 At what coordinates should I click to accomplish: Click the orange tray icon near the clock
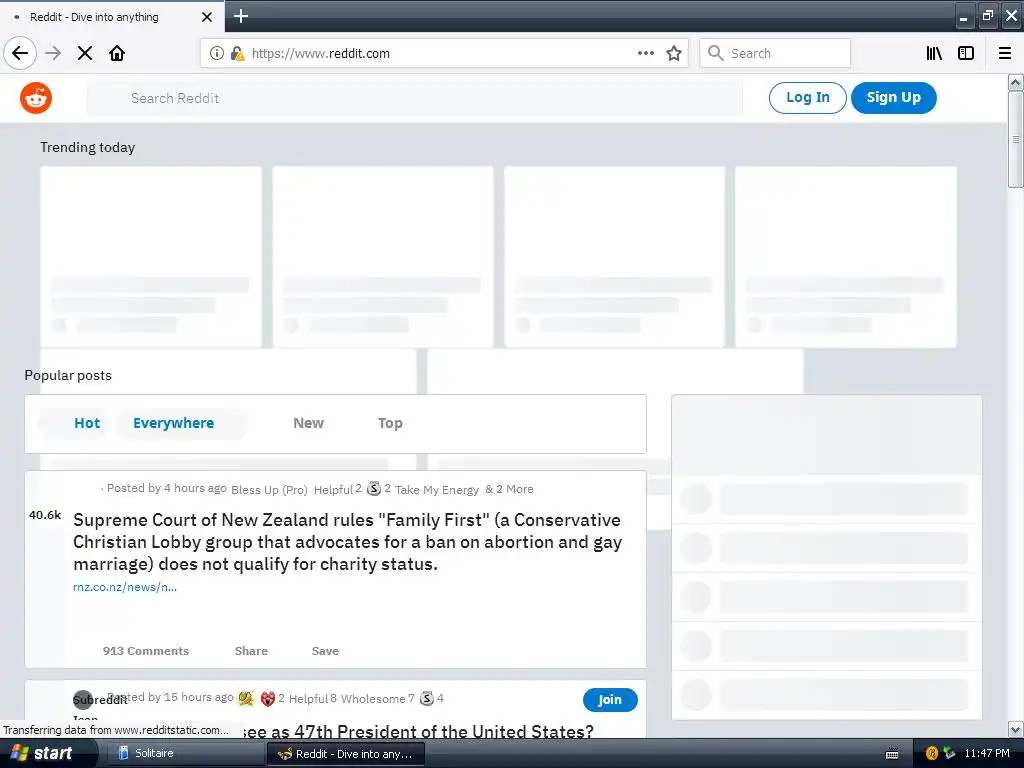pyautogui.click(x=932, y=753)
